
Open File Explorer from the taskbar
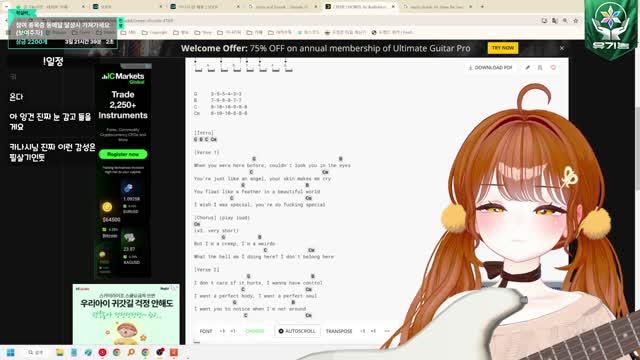point(60,352)
